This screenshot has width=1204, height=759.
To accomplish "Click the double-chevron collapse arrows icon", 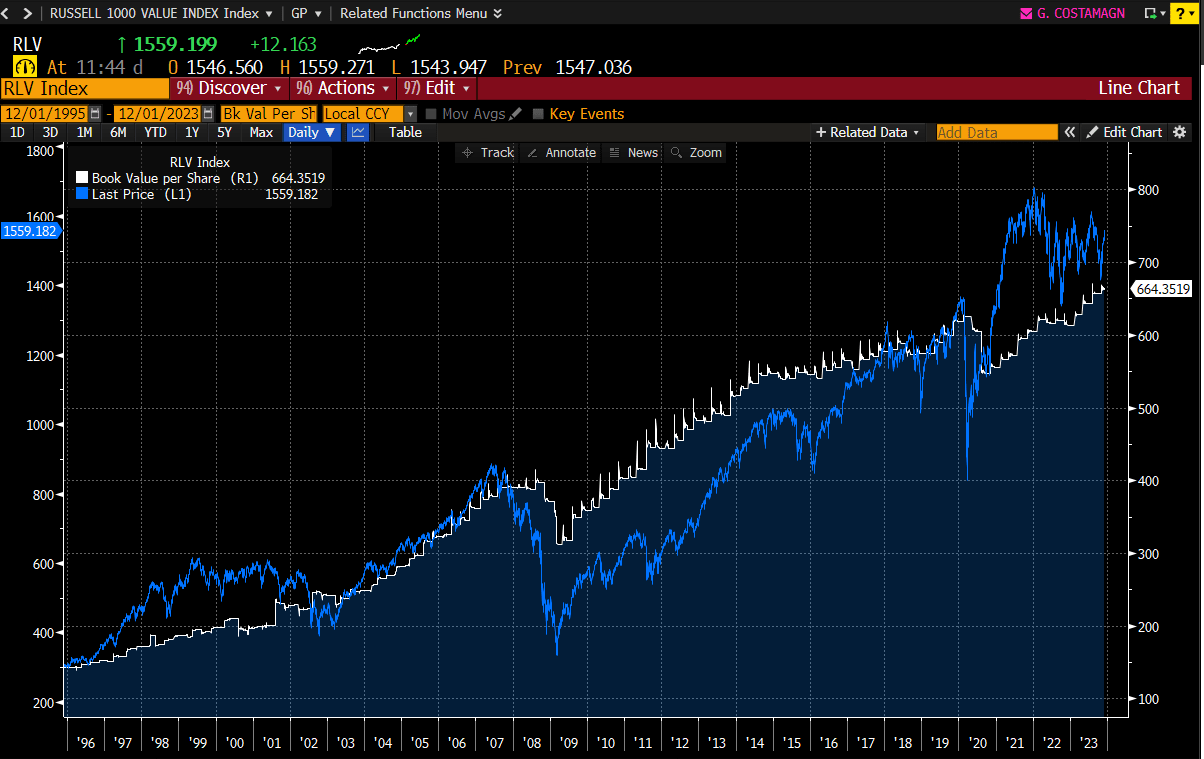I will 1069,132.
